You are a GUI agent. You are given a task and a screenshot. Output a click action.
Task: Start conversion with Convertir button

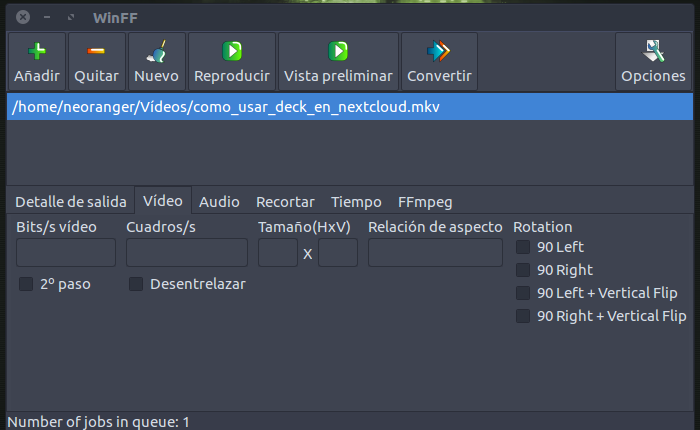pos(439,62)
